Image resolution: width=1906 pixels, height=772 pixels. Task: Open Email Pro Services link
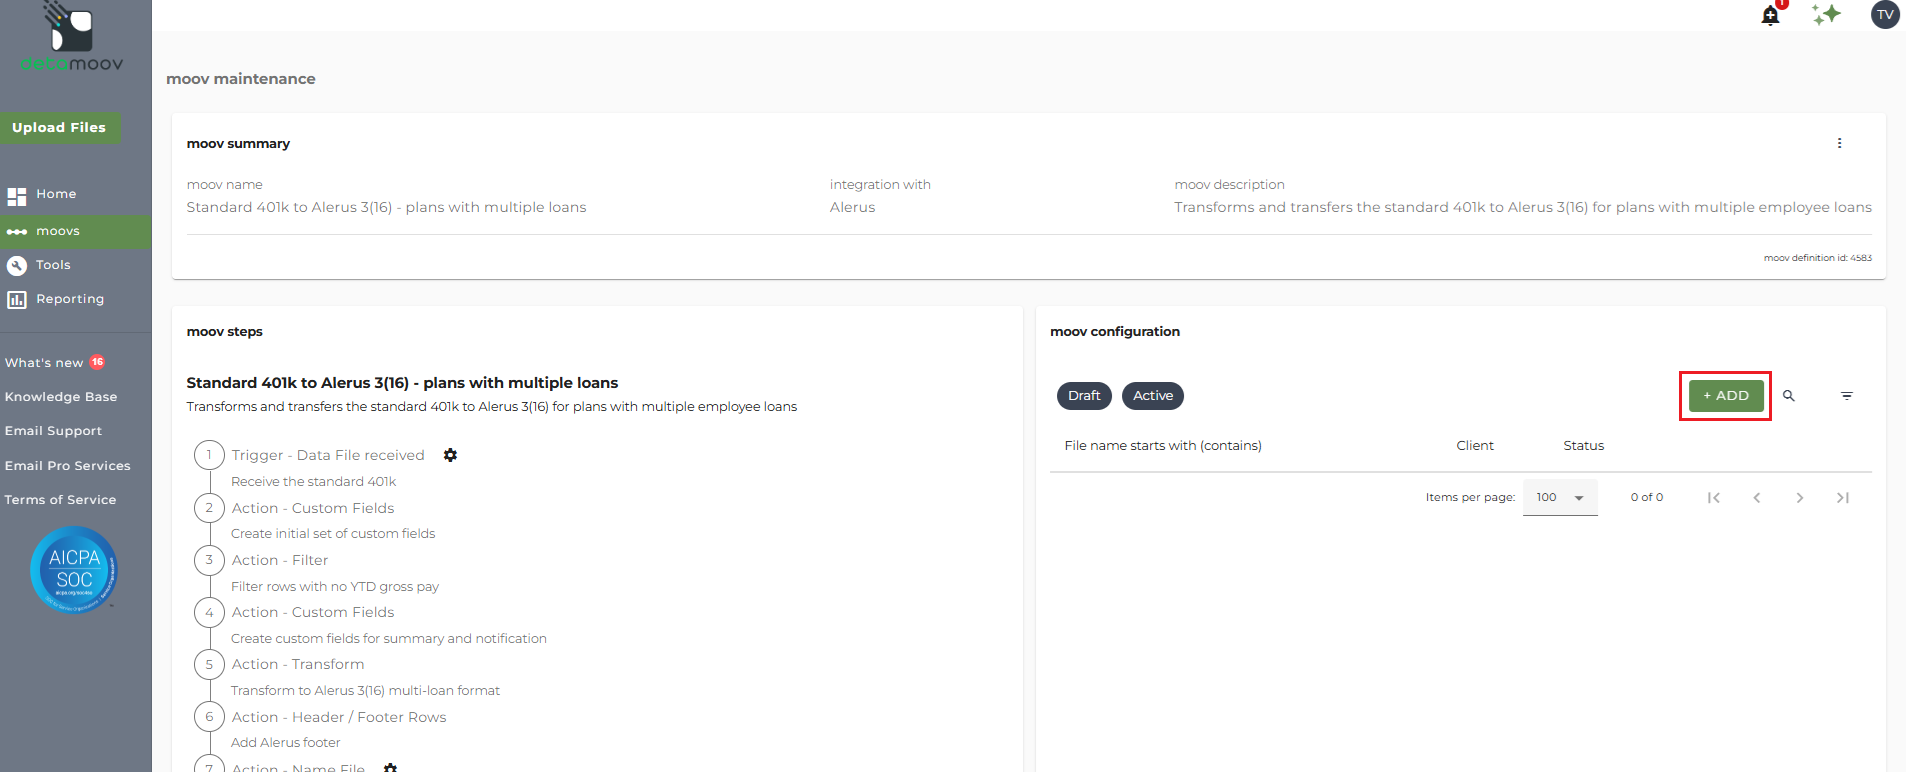click(x=67, y=466)
